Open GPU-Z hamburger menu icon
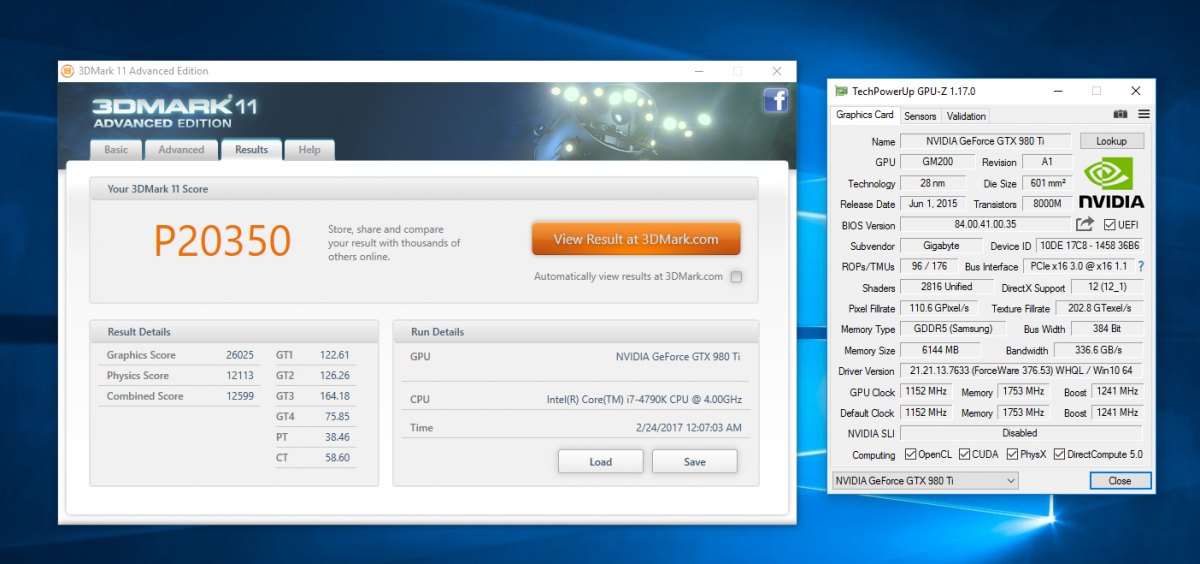The height and width of the screenshot is (564, 1200). pyautogui.click(x=1143, y=115)
